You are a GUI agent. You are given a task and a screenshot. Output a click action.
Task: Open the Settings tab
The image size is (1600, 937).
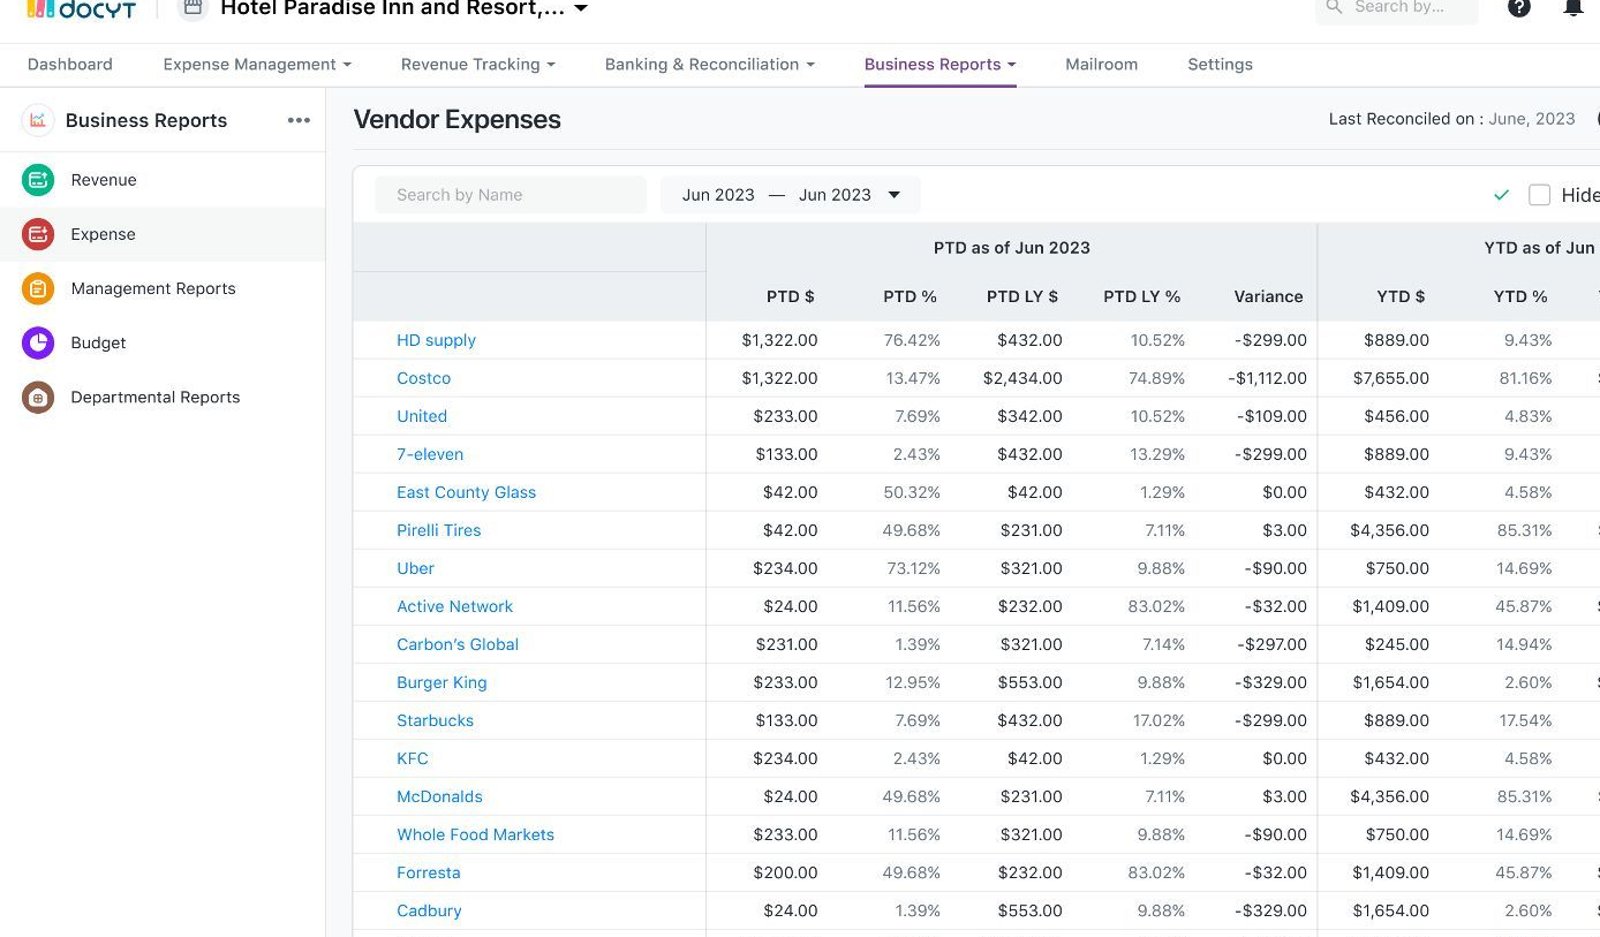coord(1220,64)
